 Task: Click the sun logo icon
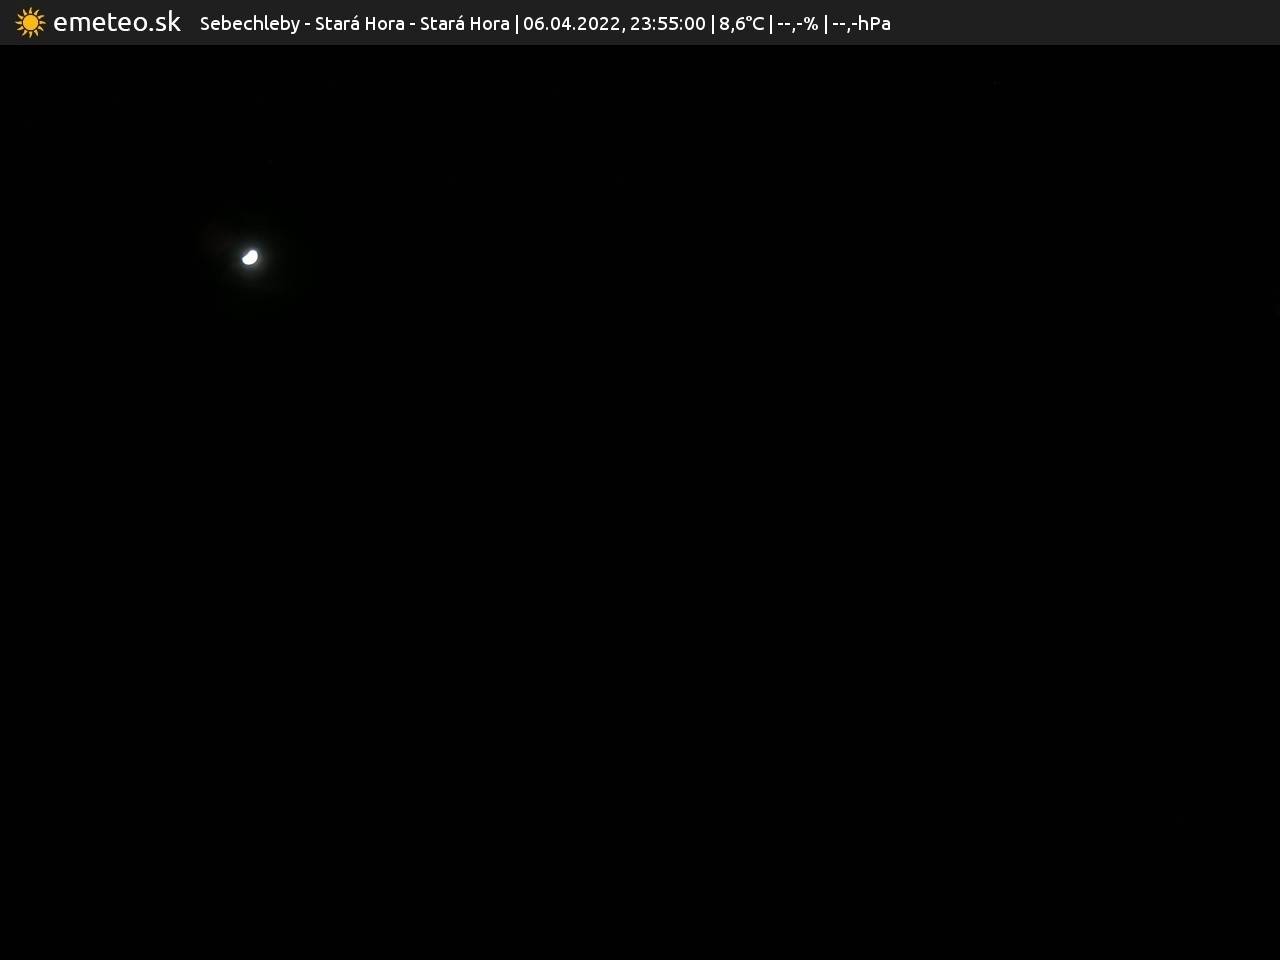tap(30, 22)
